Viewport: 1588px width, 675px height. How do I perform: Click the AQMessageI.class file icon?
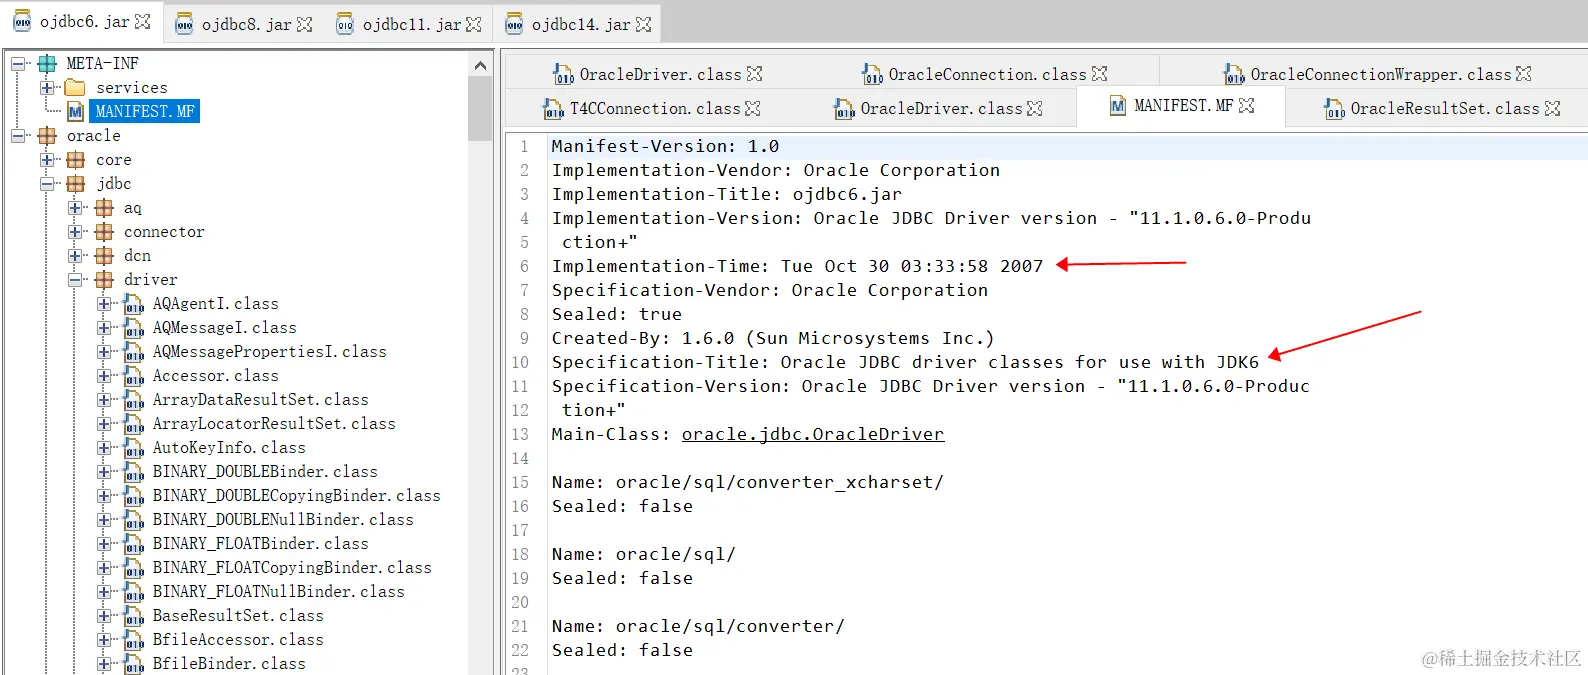pyautogui.click(x=134, y=328)
